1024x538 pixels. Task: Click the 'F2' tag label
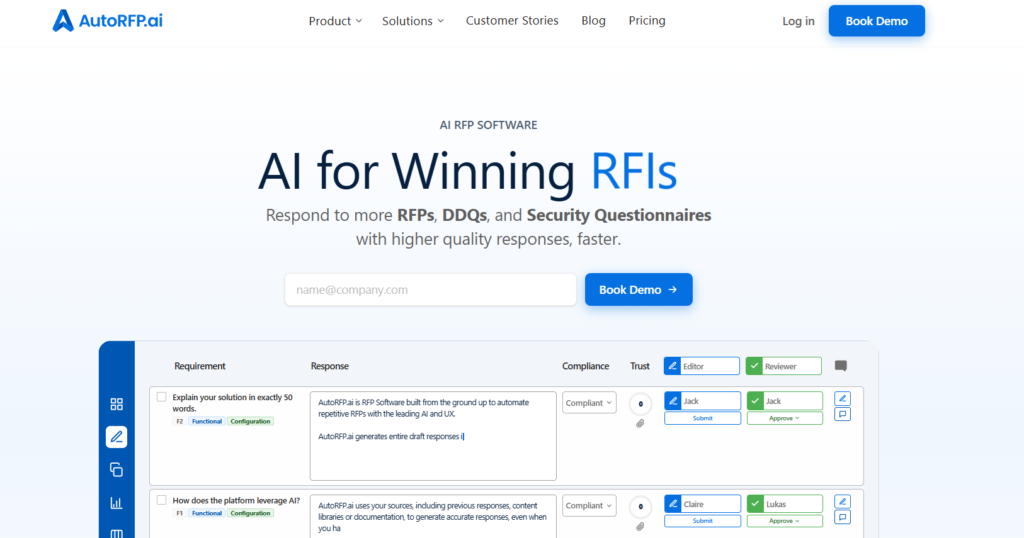coord(180,421)
